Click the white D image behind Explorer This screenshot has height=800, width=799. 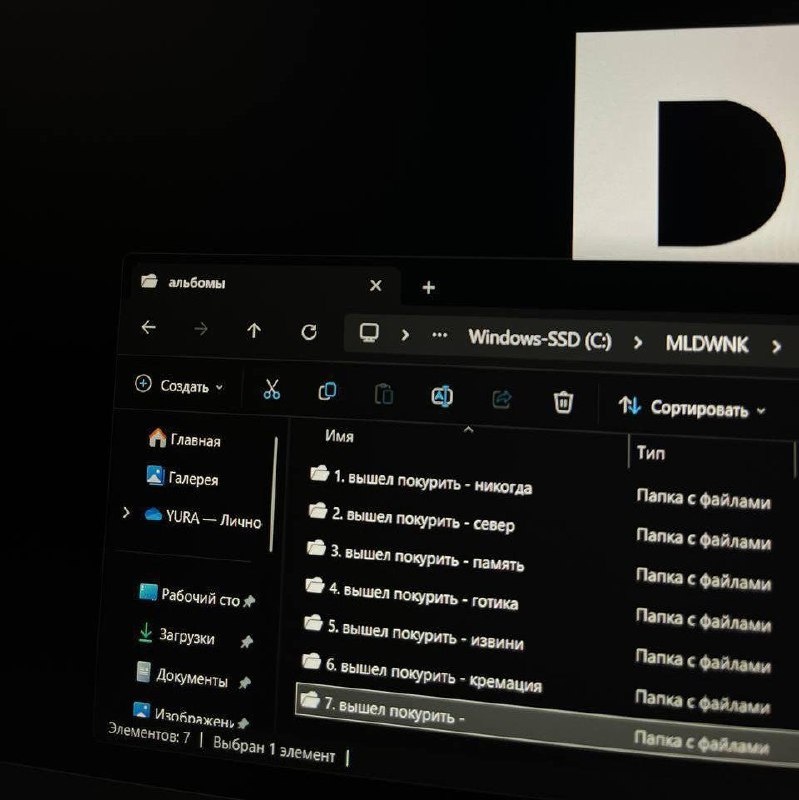[686, 145]
